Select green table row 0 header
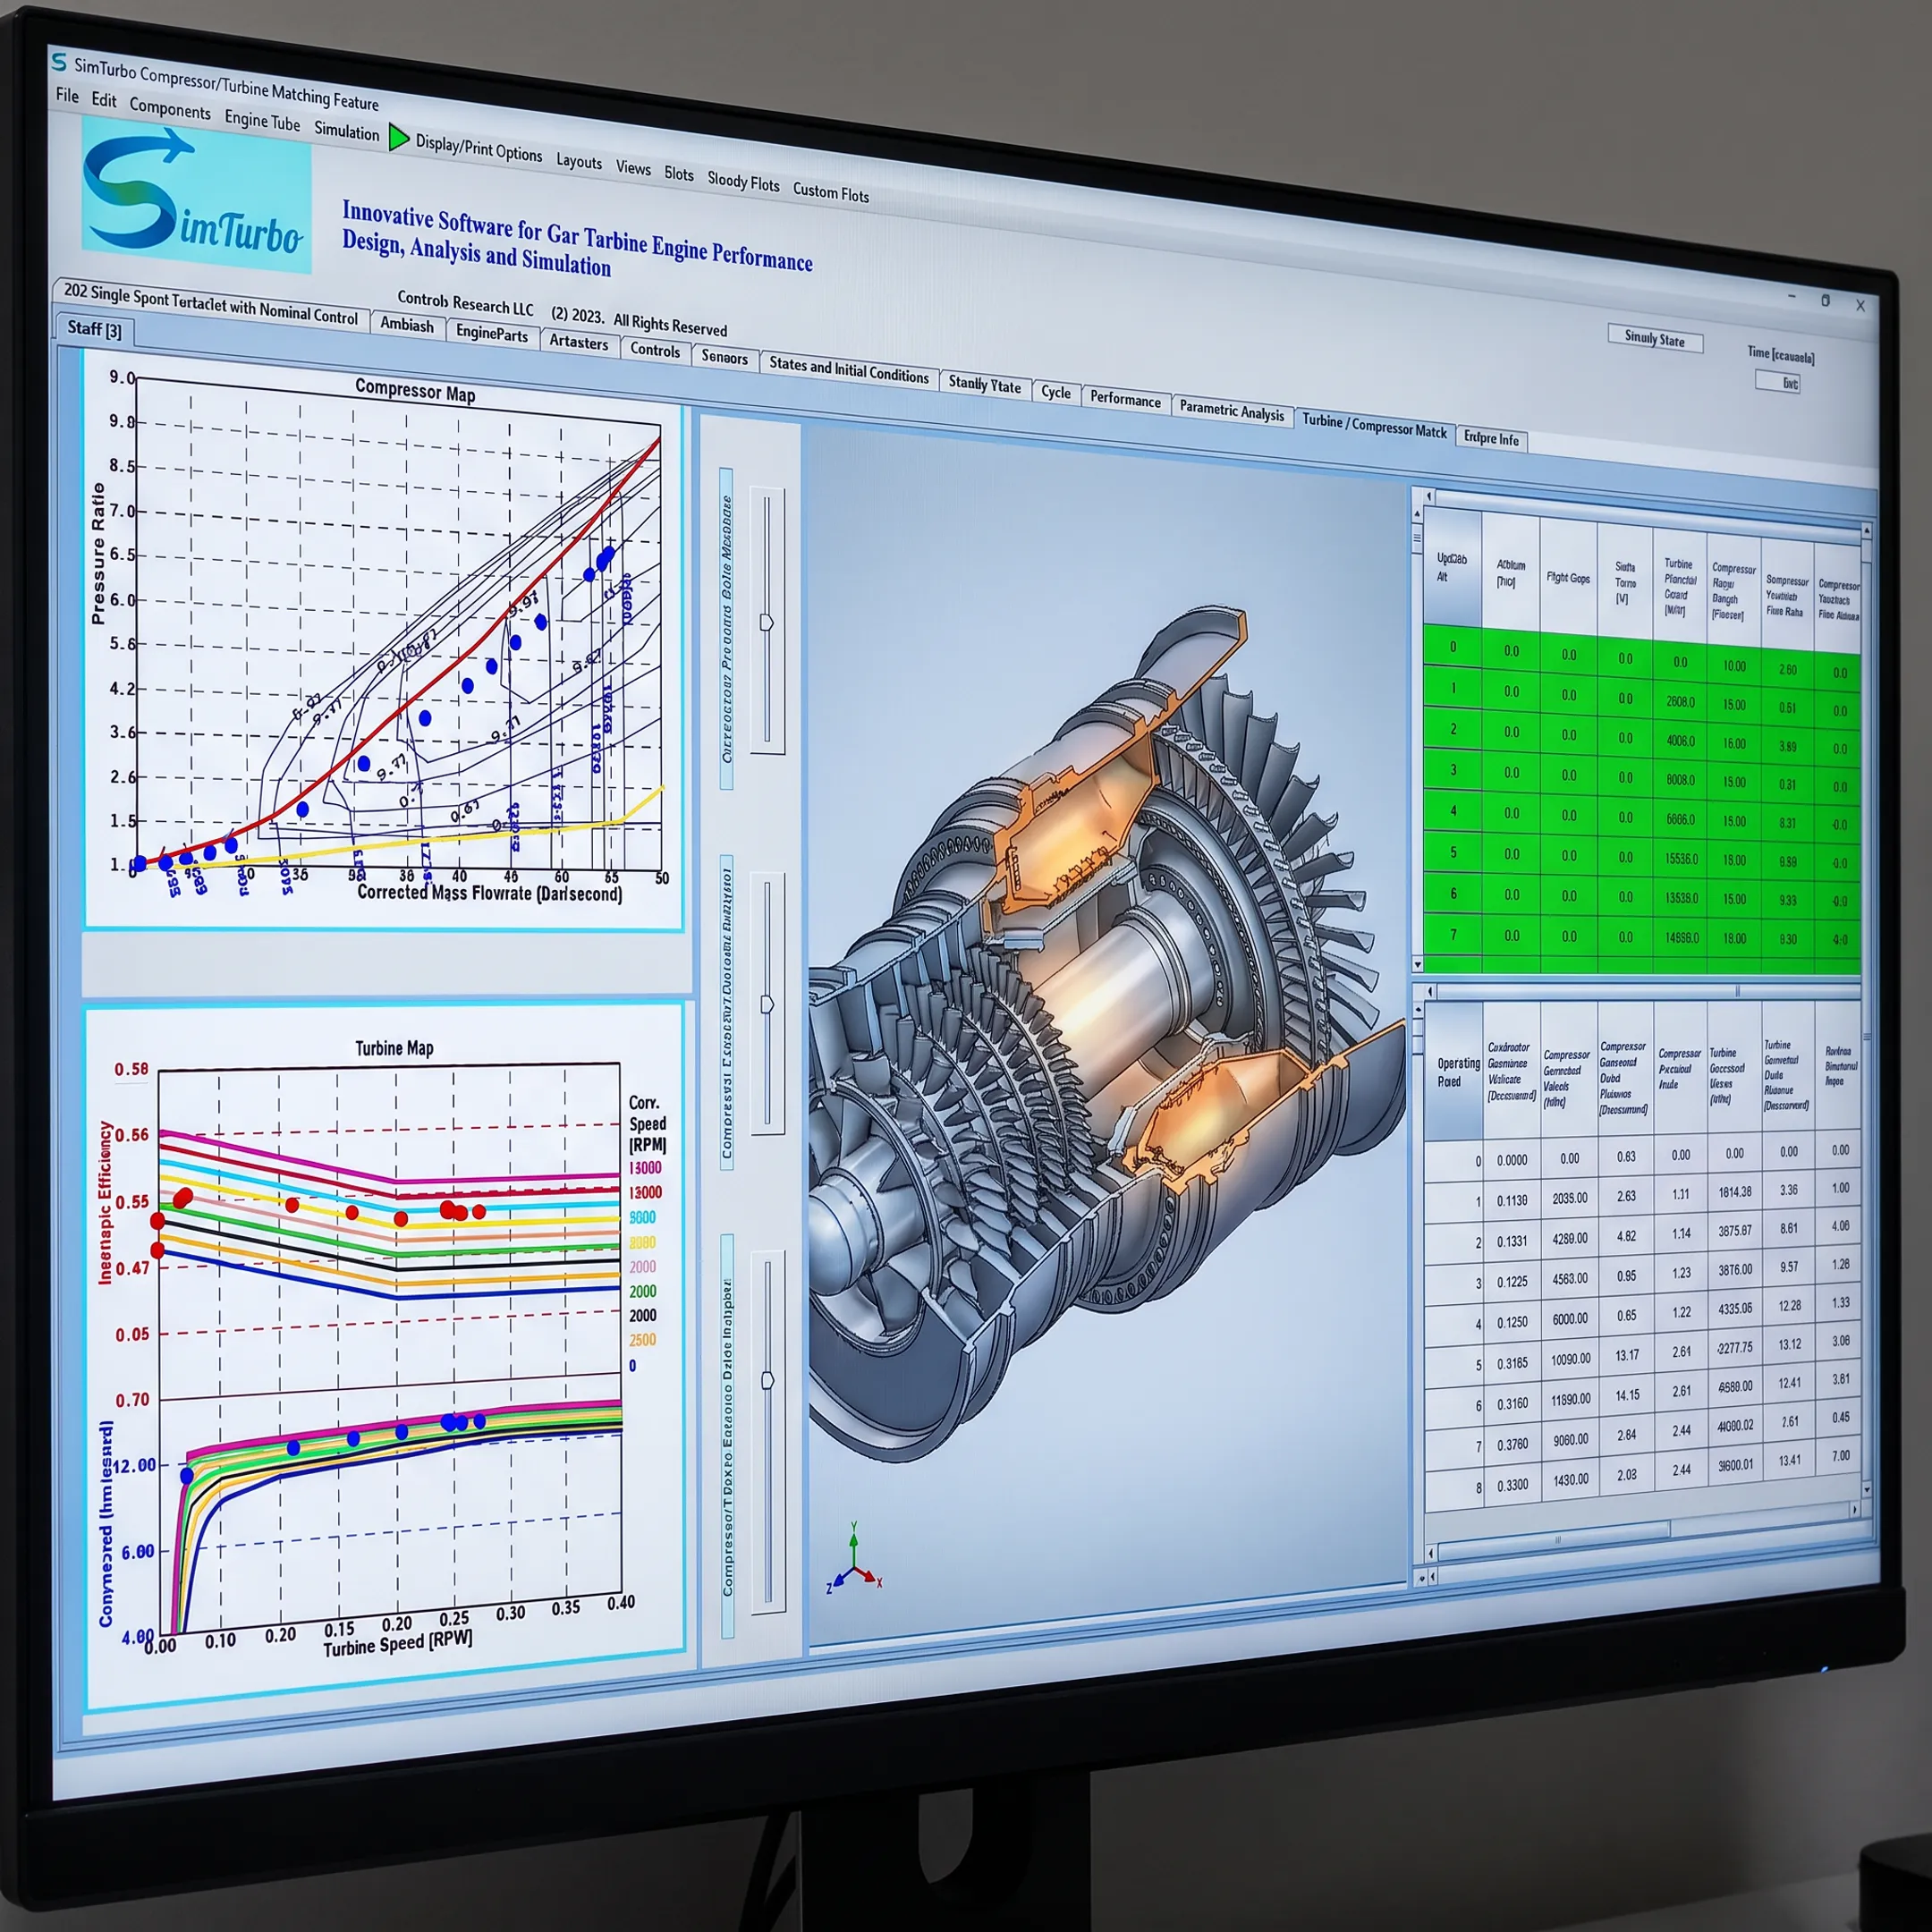Screen dimensions: 1932x1932 [1453, 647]
